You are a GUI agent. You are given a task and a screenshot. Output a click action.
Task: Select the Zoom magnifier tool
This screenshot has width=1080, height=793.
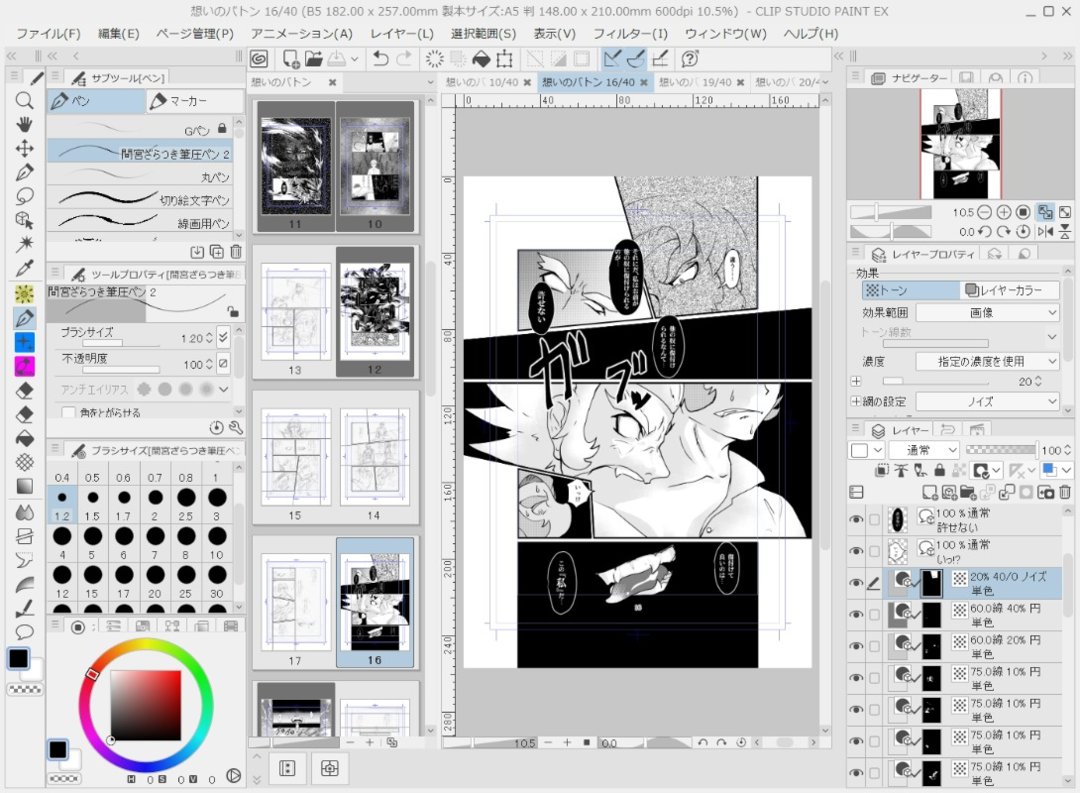[24, 101]
